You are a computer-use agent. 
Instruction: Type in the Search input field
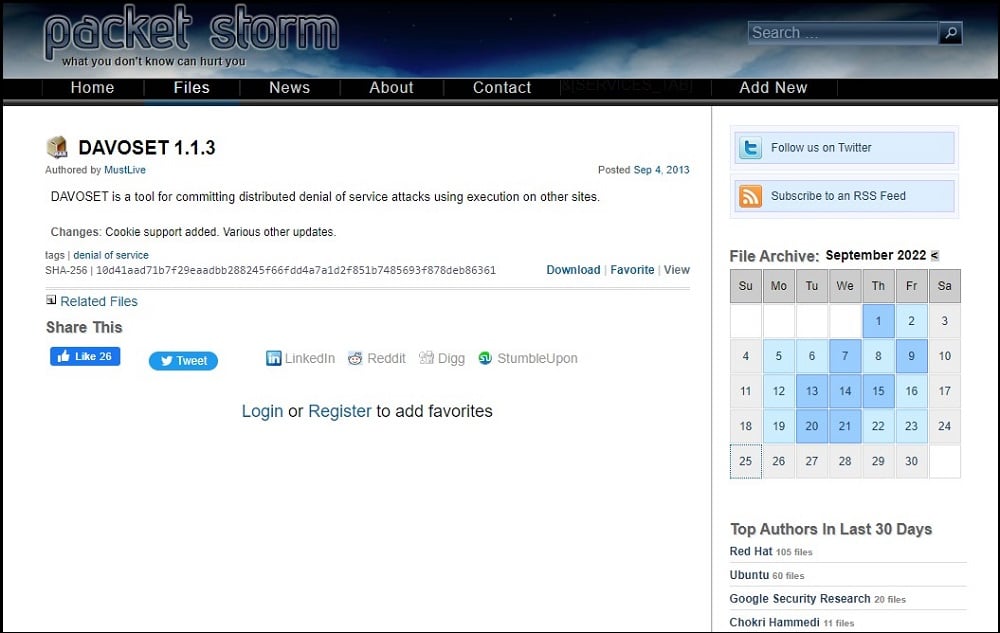tap(842, 33)
